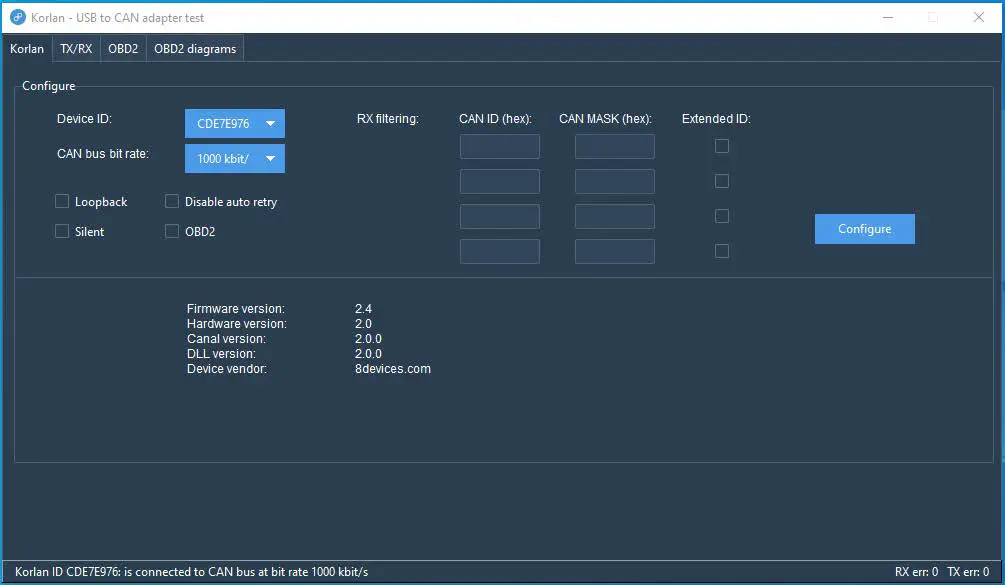Viewport: 1005px width, 585px height.
Task: Click the second CAN ID hex field
Action: pos(499,181)
